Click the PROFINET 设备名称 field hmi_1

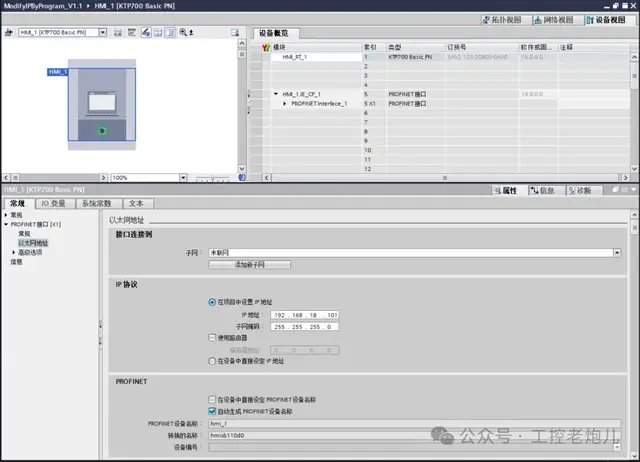tap(415, 424)
